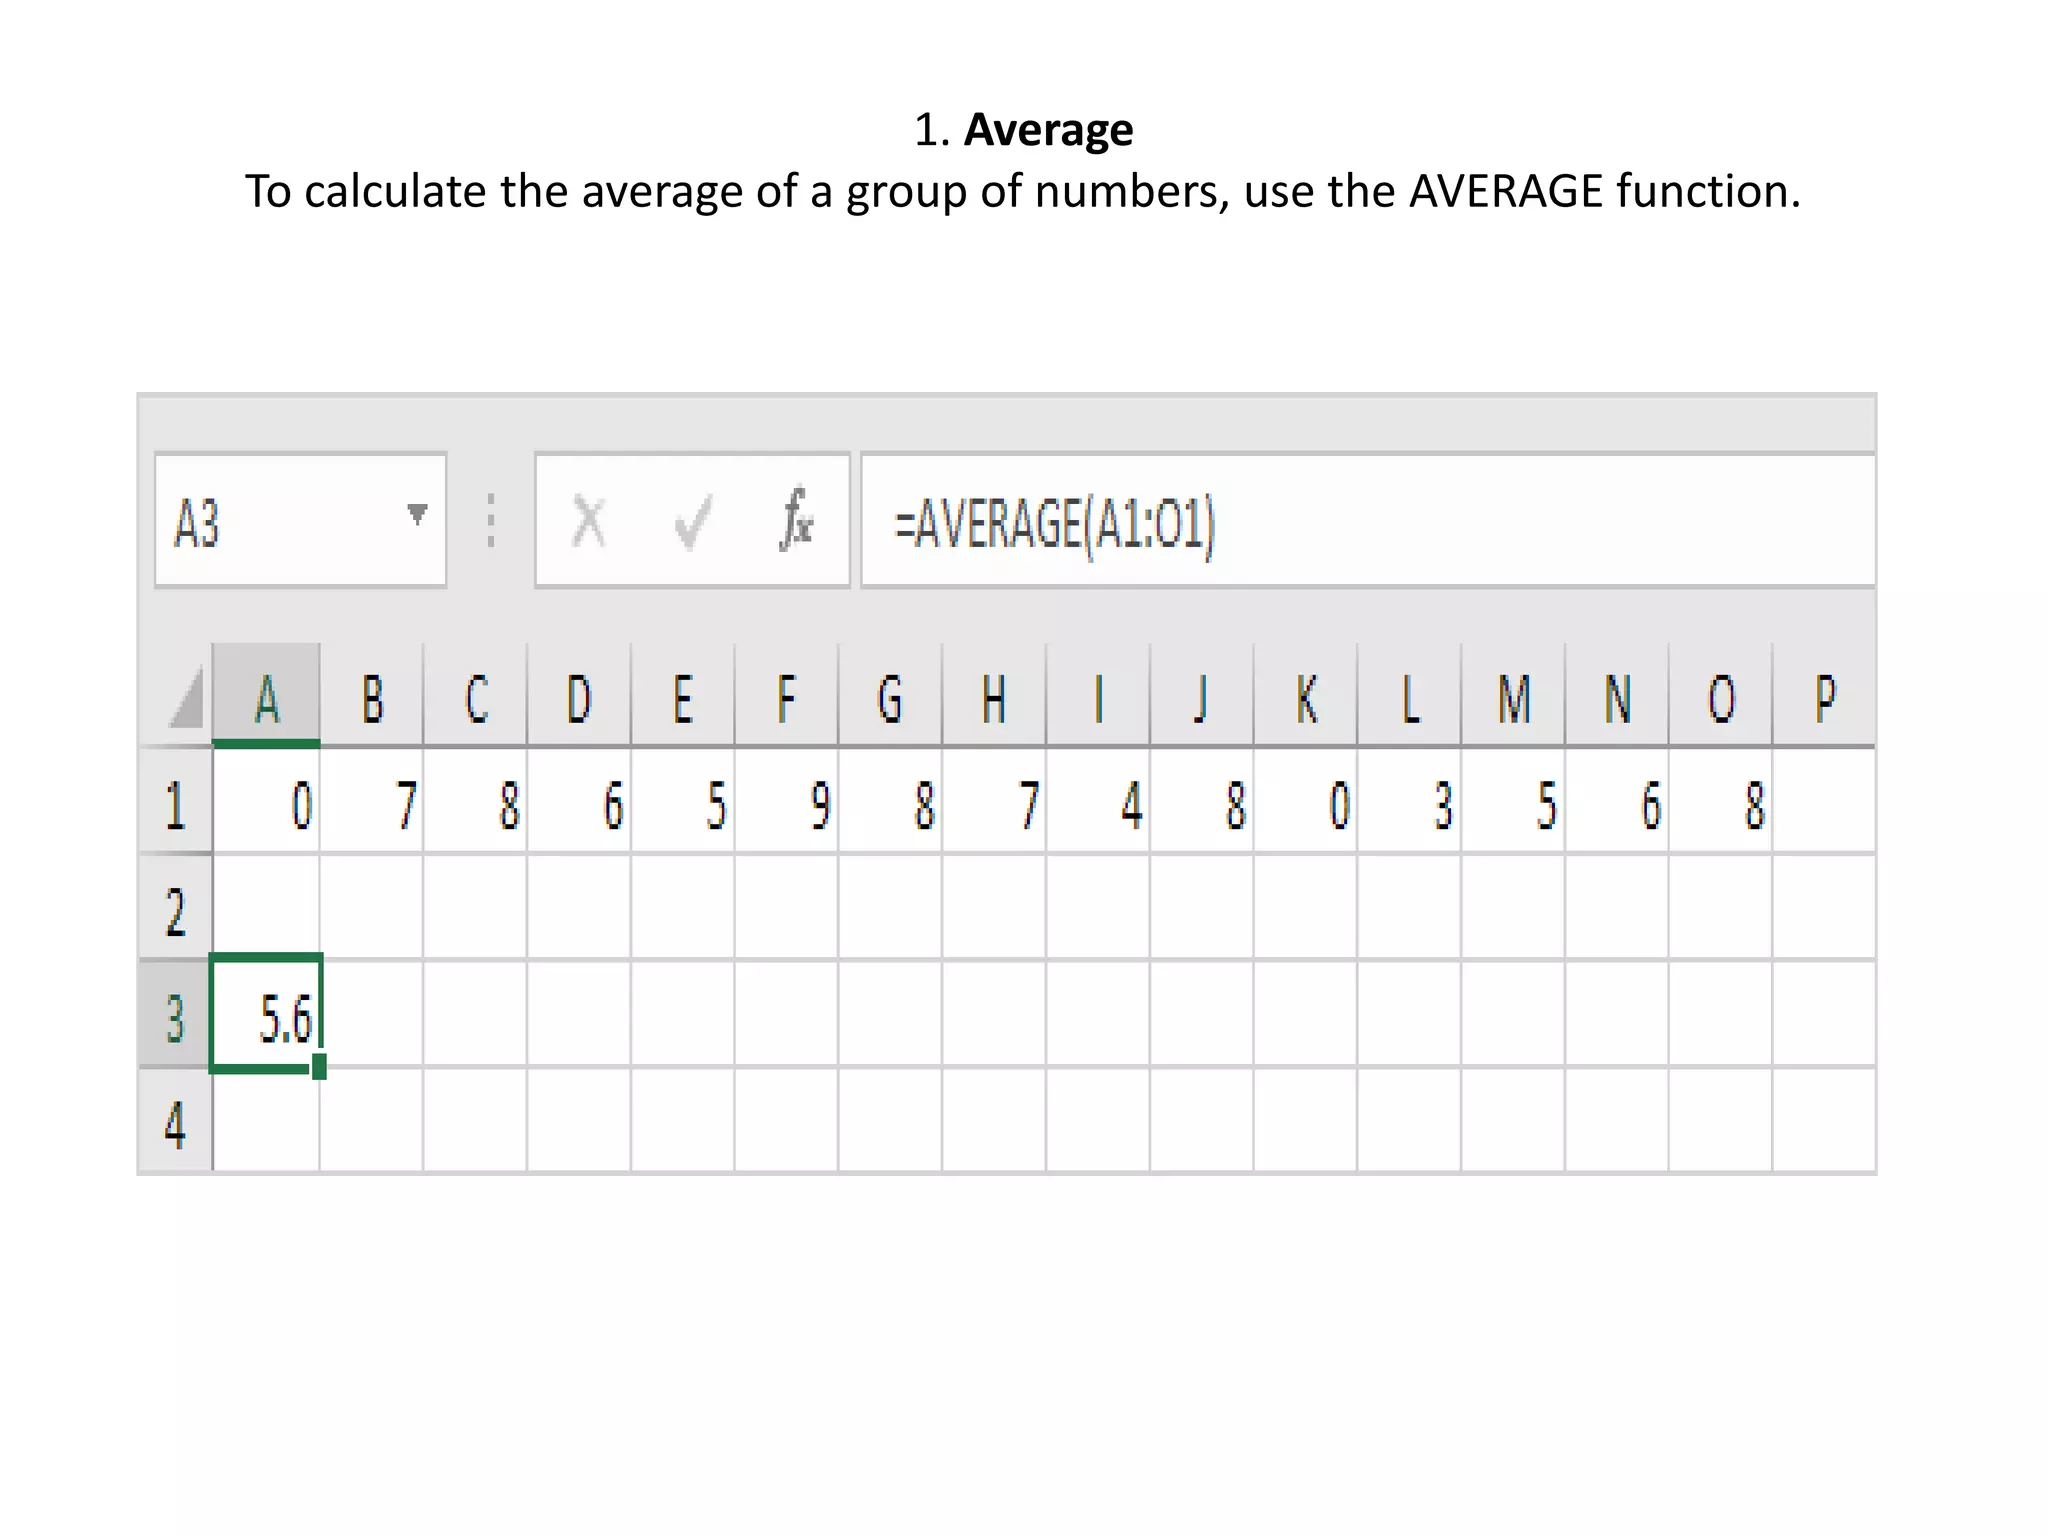Click cell O1 containing 8

click(1720, 804)
